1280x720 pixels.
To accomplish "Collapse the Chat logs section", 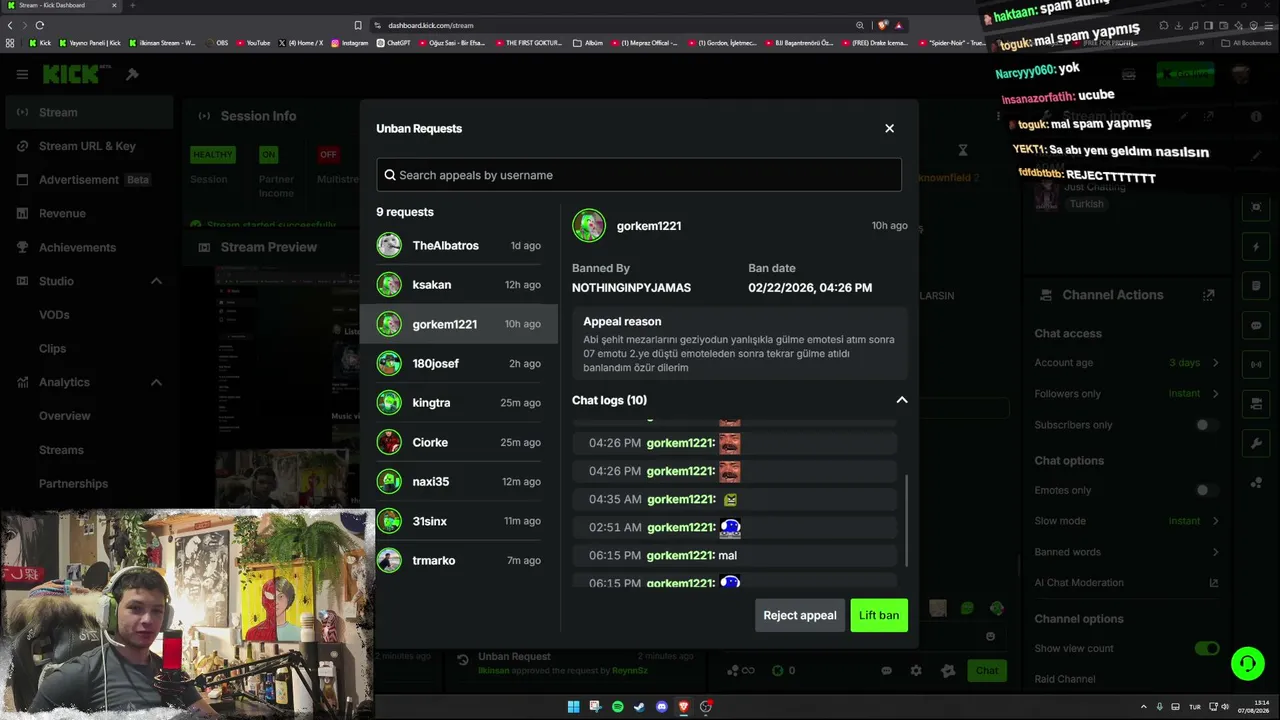I will (x=901, y=400).
